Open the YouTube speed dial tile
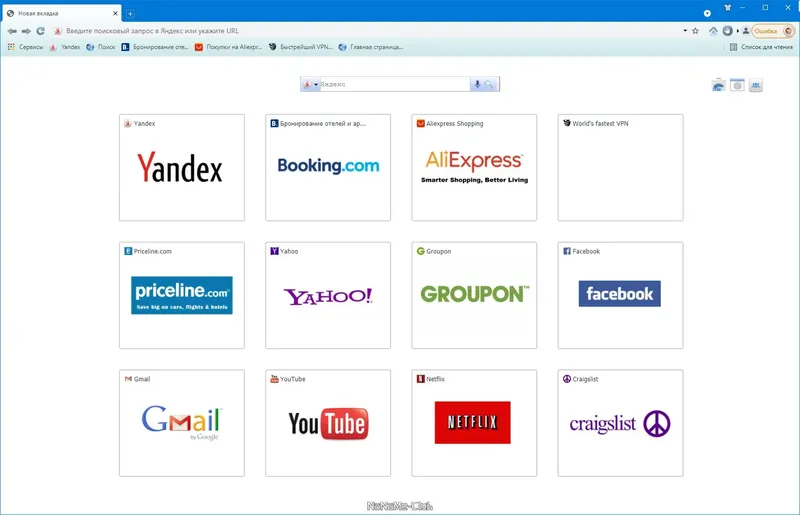 [x=328, y=423]
